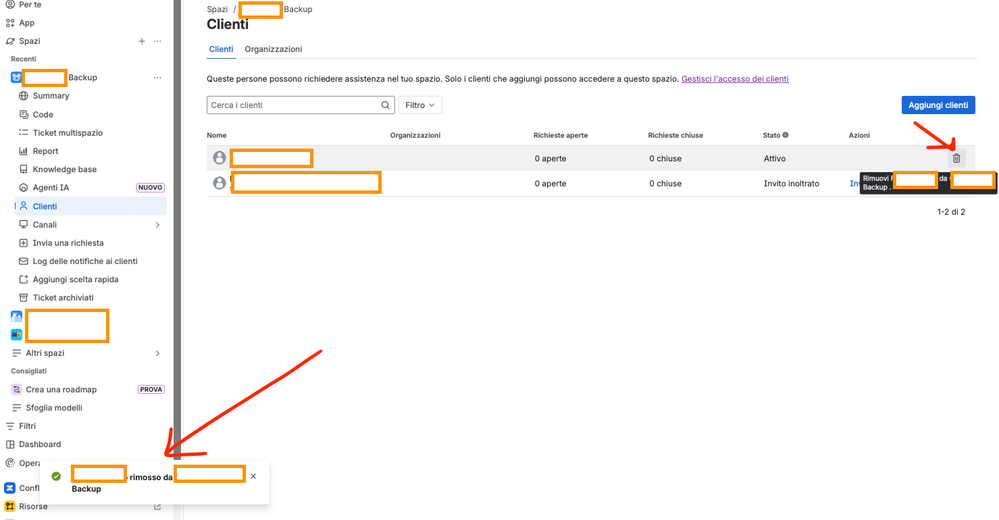The width and height of the screenshot is (999, 520).
Task: Open Altri spazi list
Action: (45, 353)
